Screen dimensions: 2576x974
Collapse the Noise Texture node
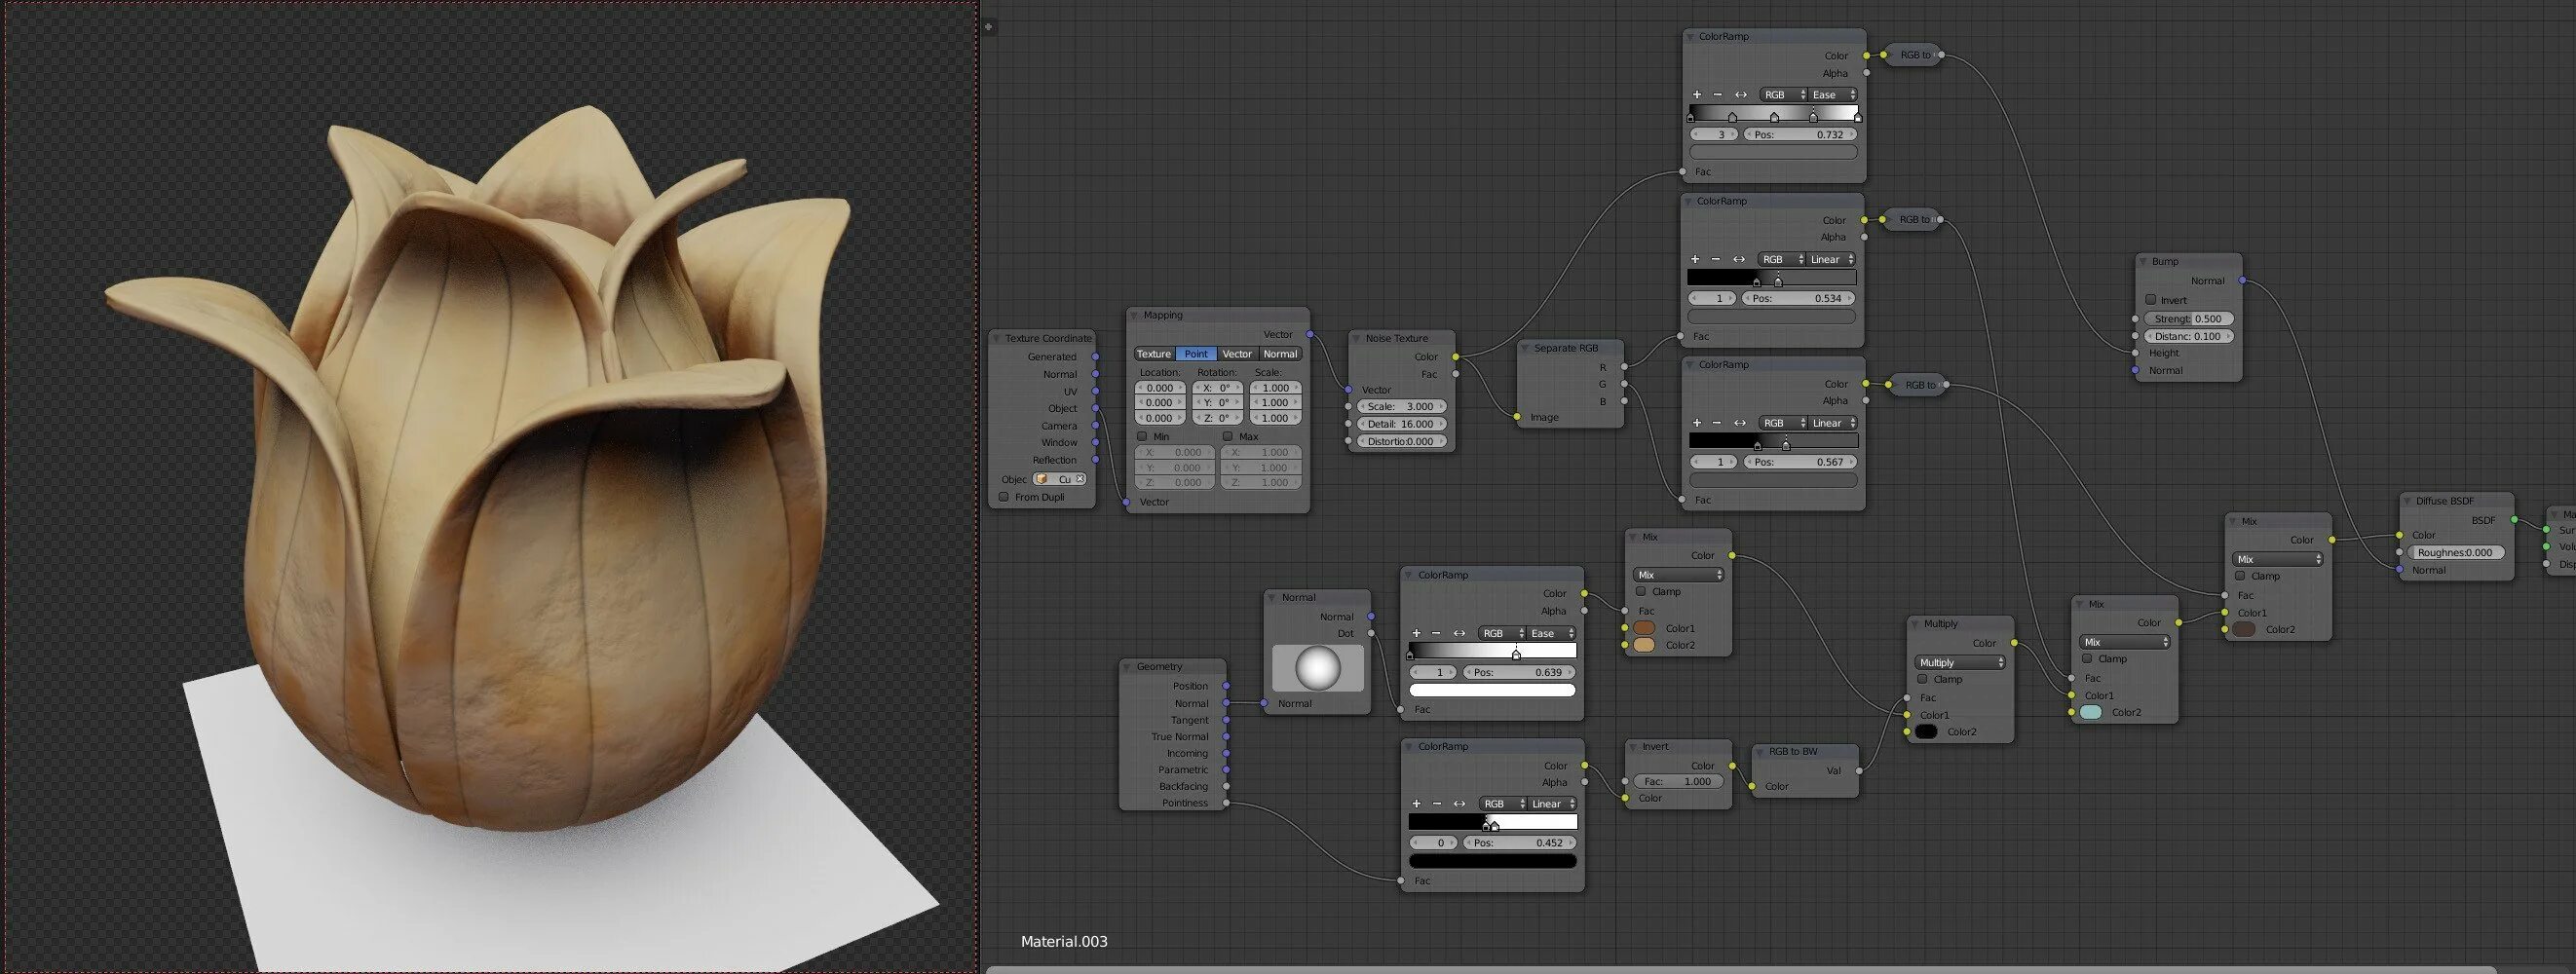pos(1357,339)
